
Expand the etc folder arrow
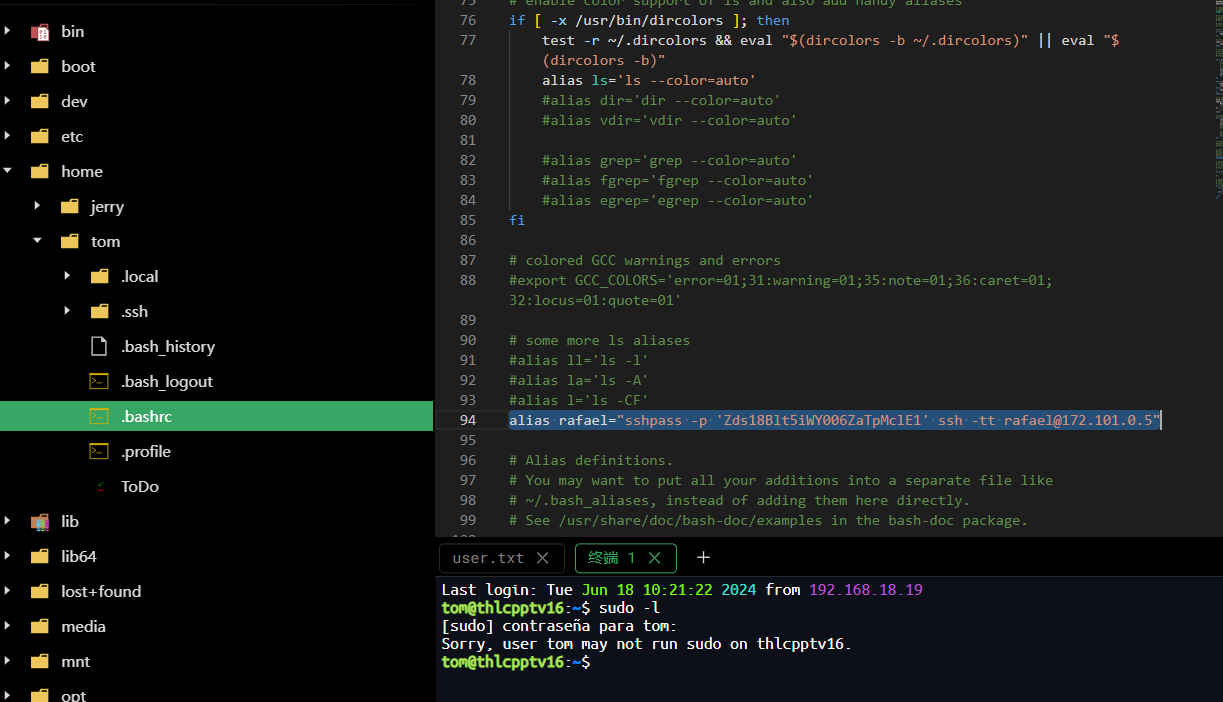(x=8, y=137)
